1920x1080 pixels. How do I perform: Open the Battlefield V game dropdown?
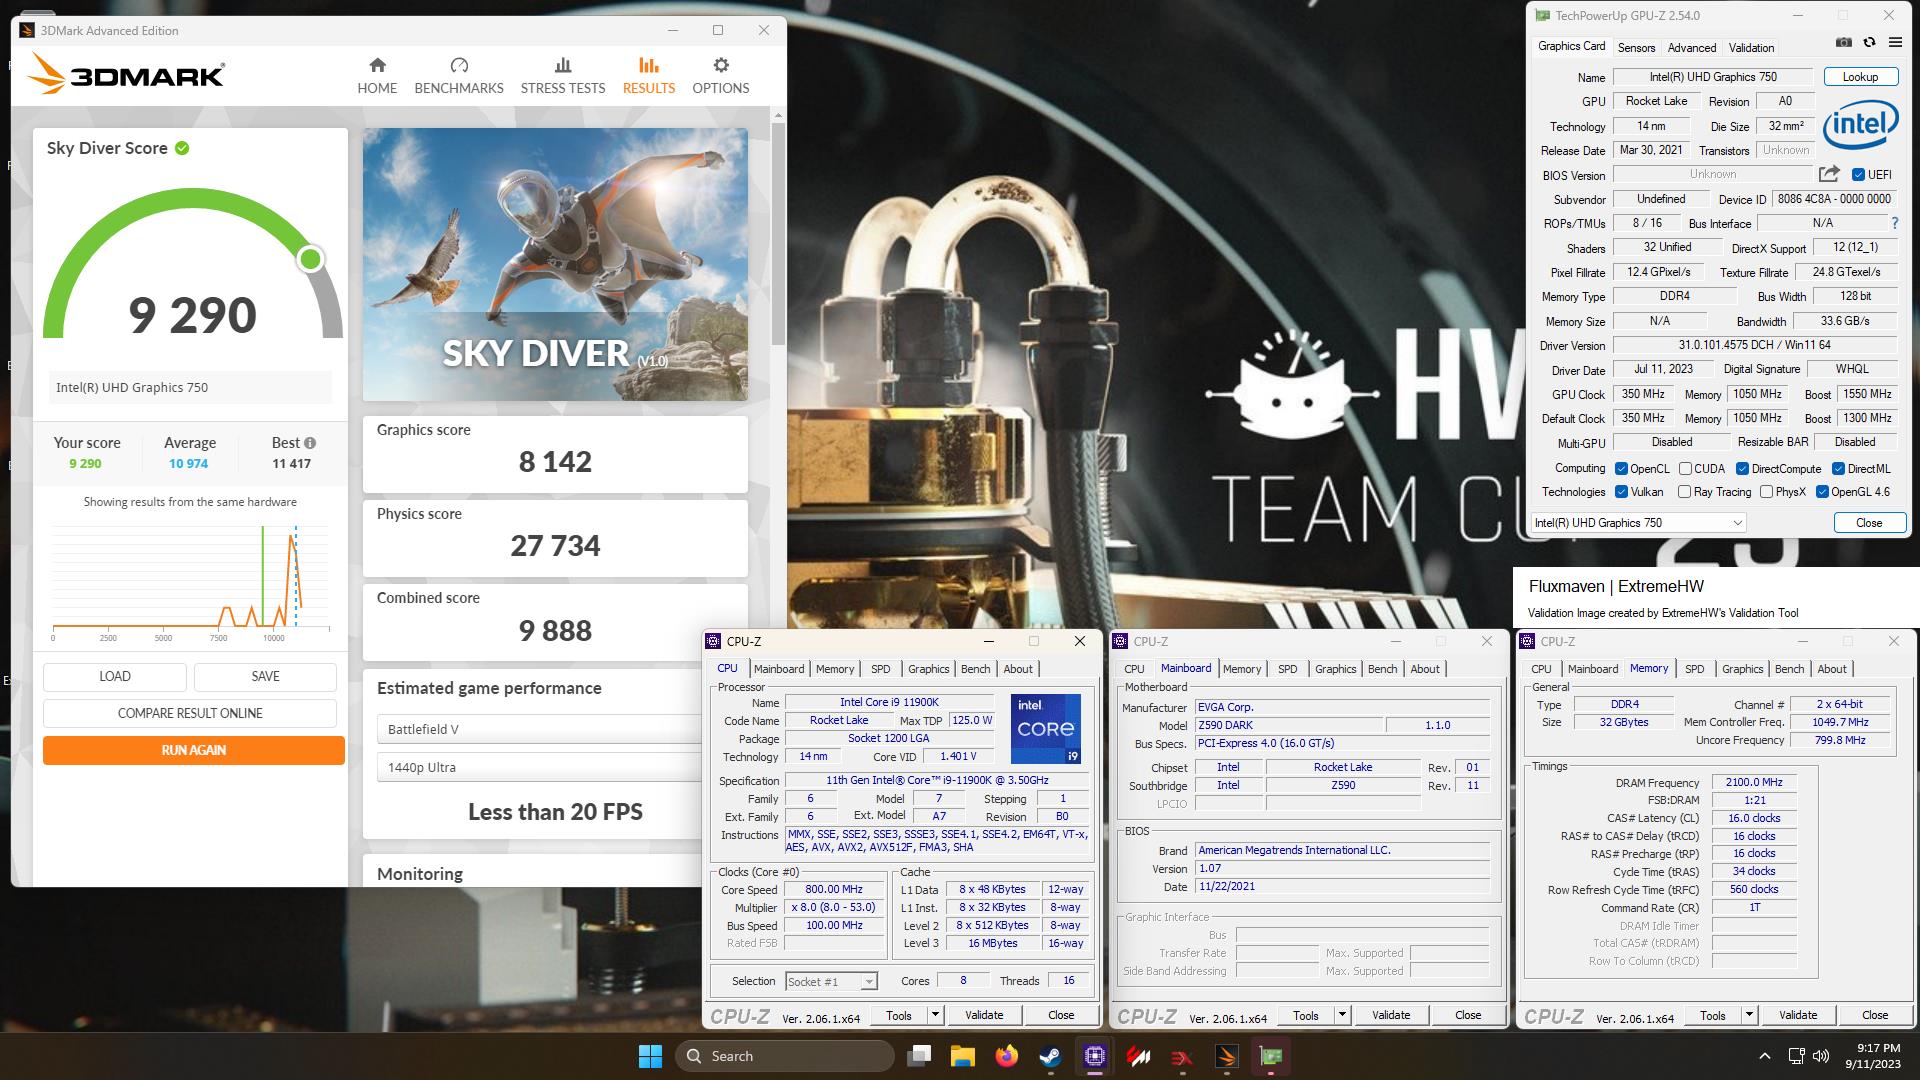tap(540, 729)
